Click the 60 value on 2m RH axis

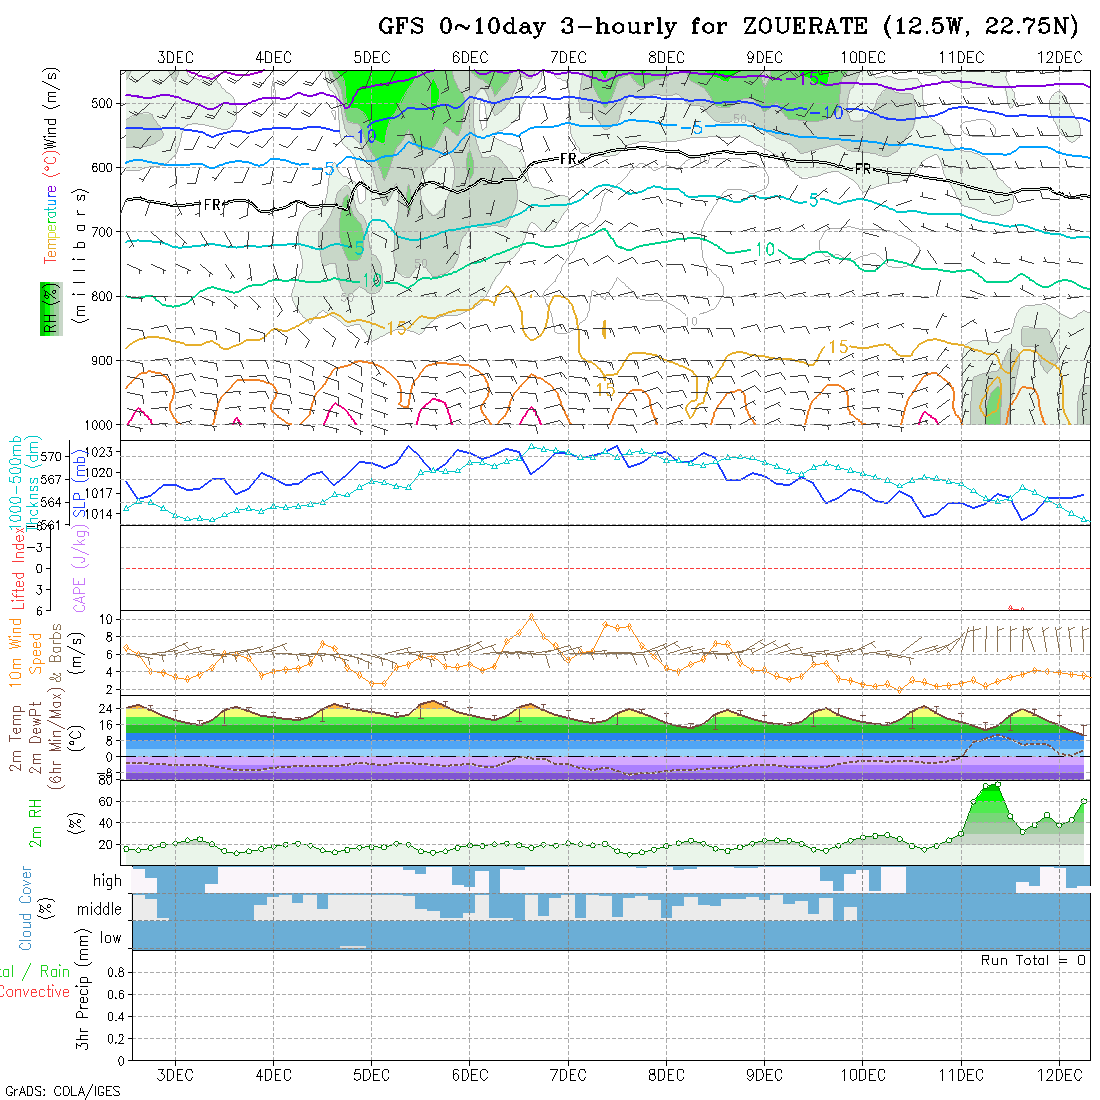click(106, 801)
